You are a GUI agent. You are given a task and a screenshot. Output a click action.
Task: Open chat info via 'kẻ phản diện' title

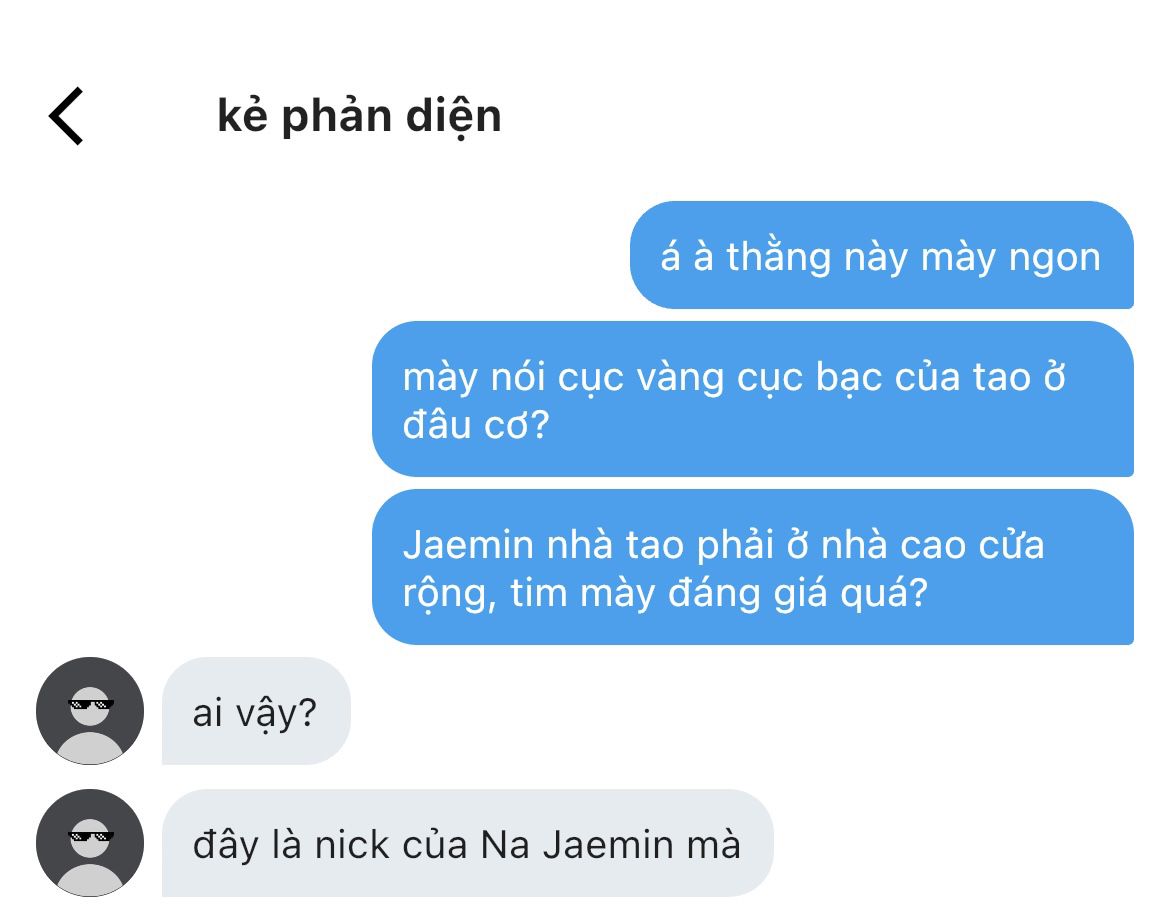[x=359, y=116]
